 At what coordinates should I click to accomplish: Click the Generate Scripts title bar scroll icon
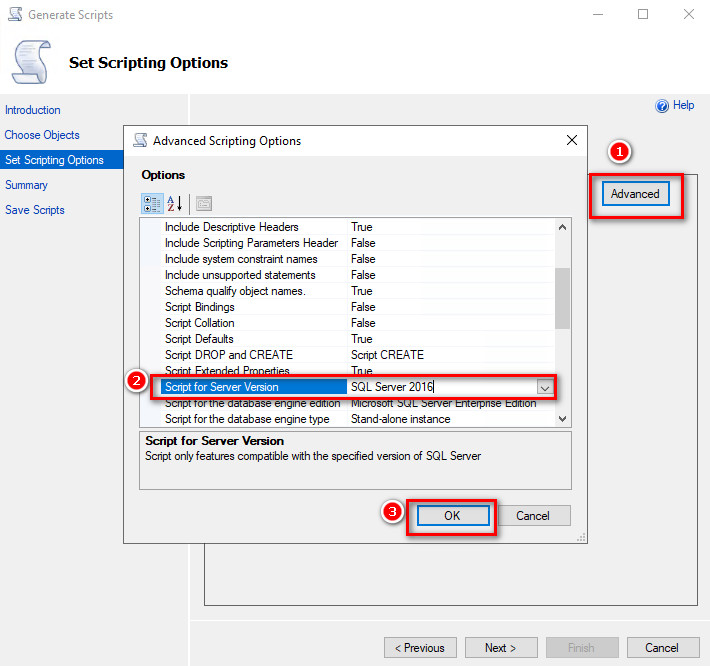point(16,14)
